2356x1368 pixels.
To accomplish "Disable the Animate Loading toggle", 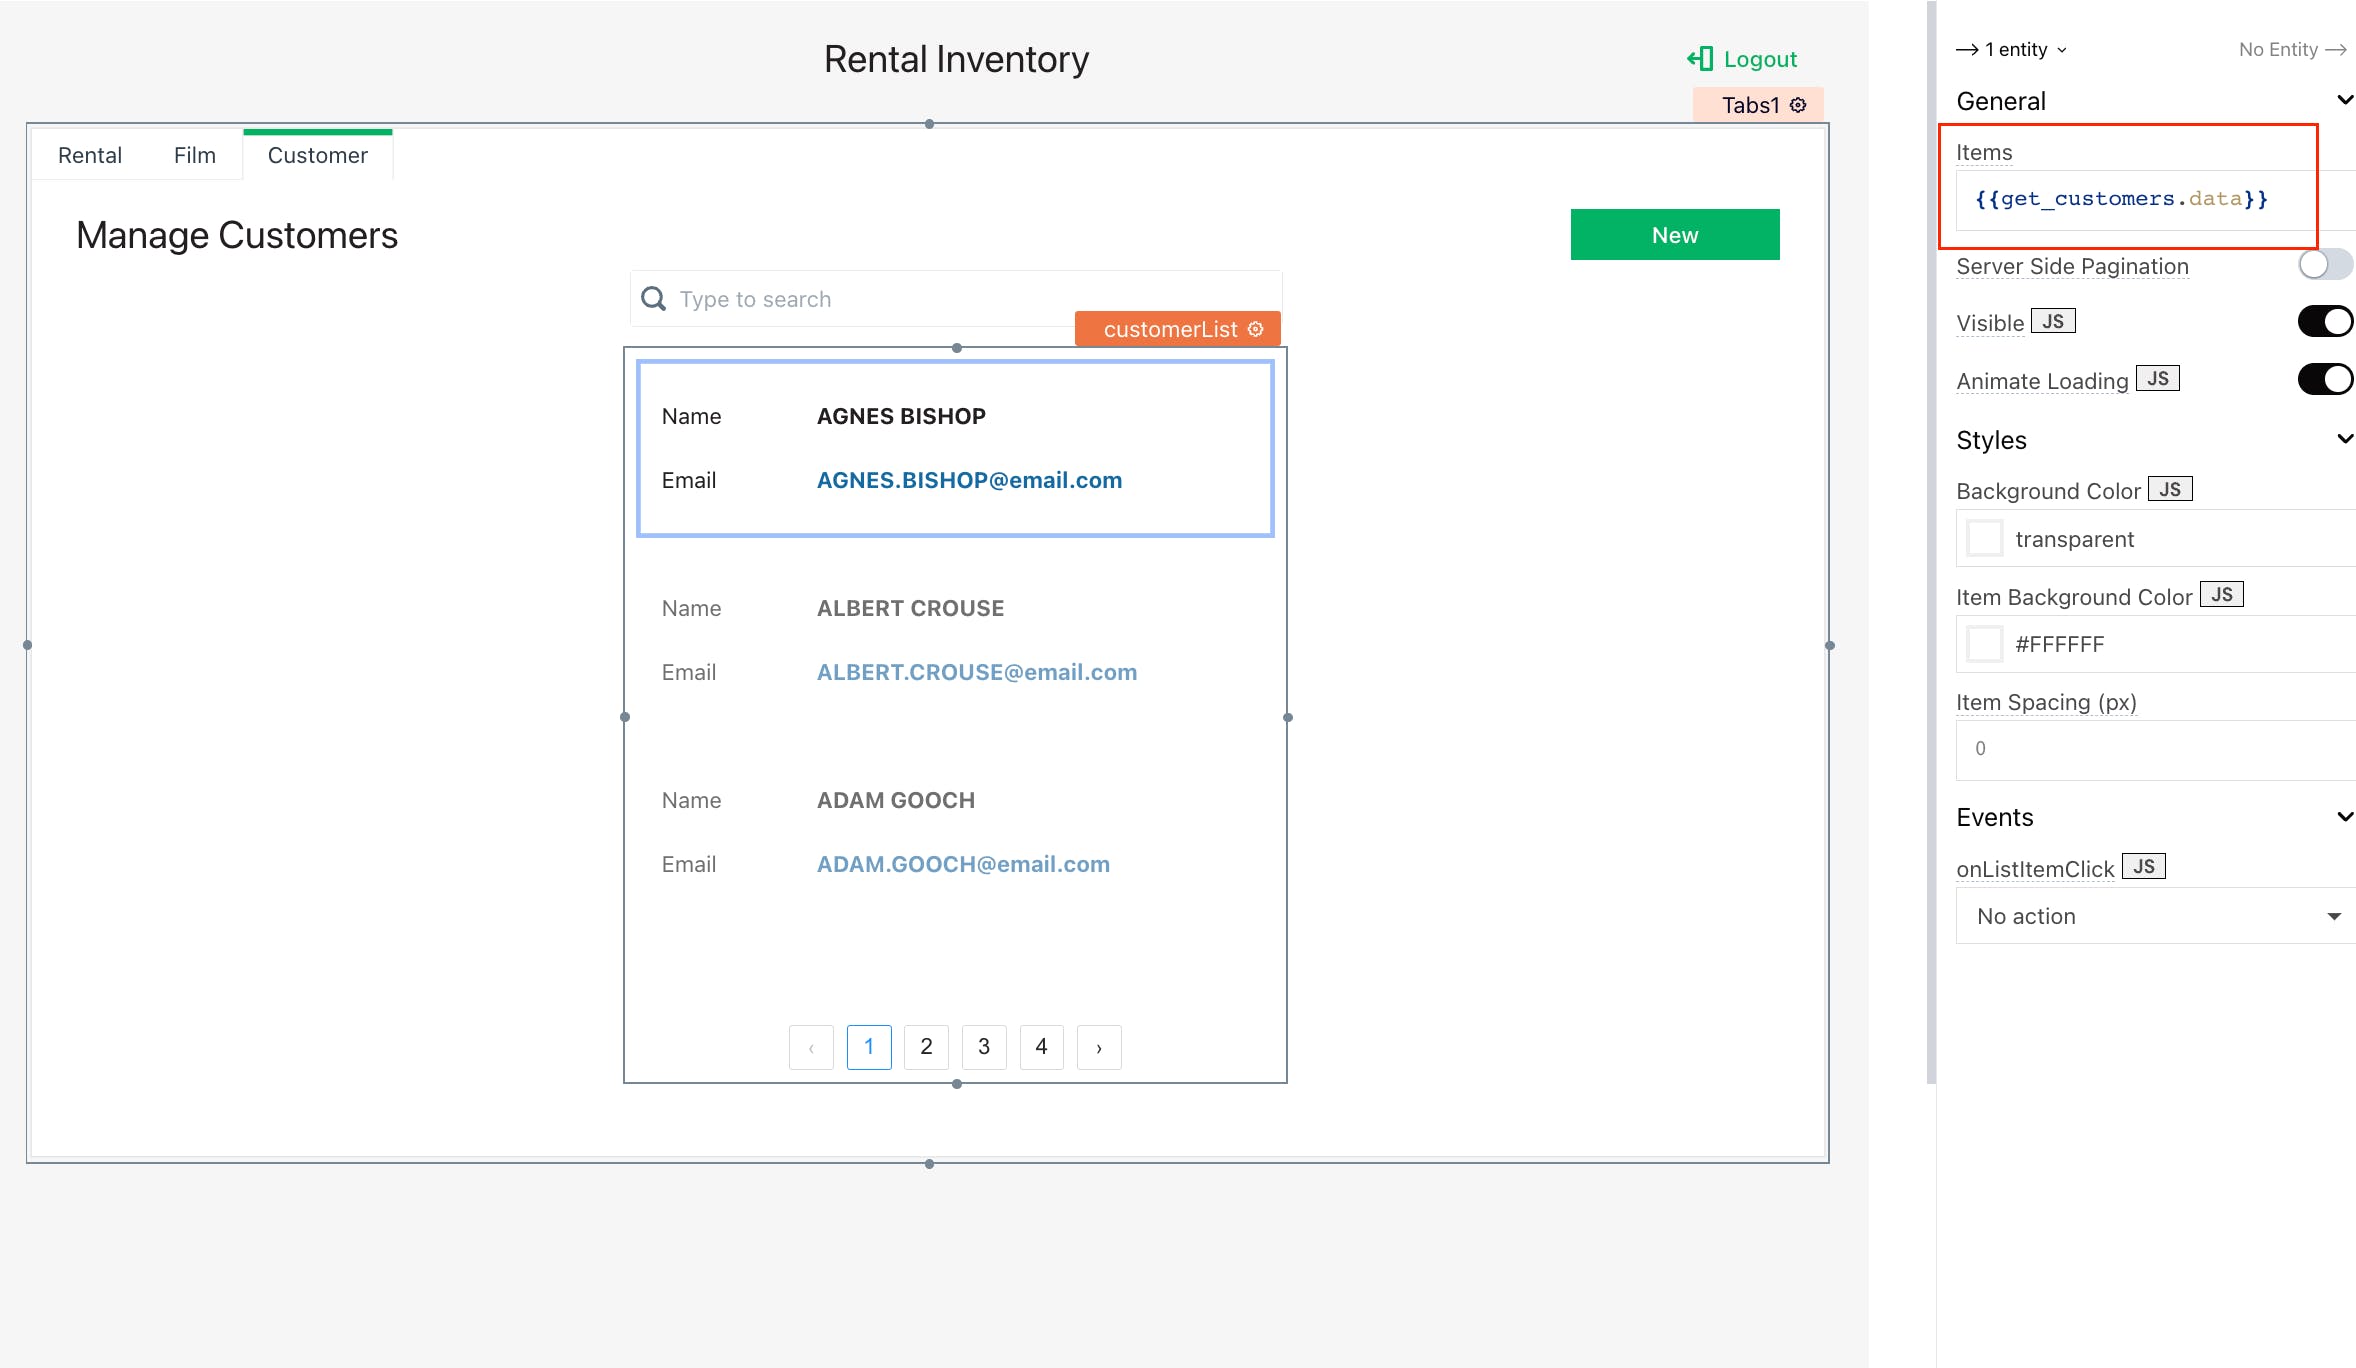I will [x=2324, y=379].
